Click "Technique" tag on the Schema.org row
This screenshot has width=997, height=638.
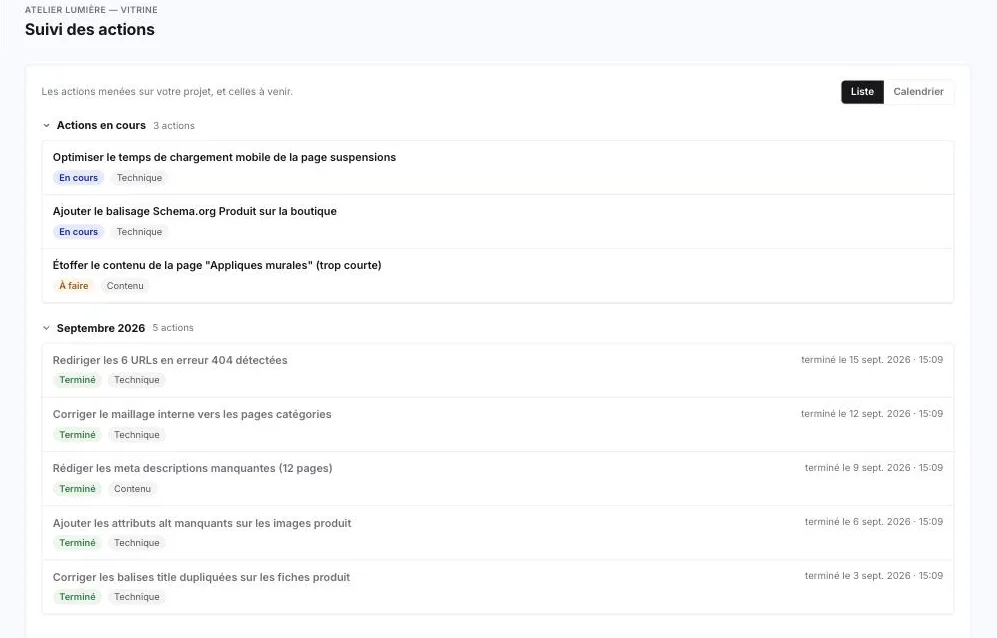[x=139, y=232]
